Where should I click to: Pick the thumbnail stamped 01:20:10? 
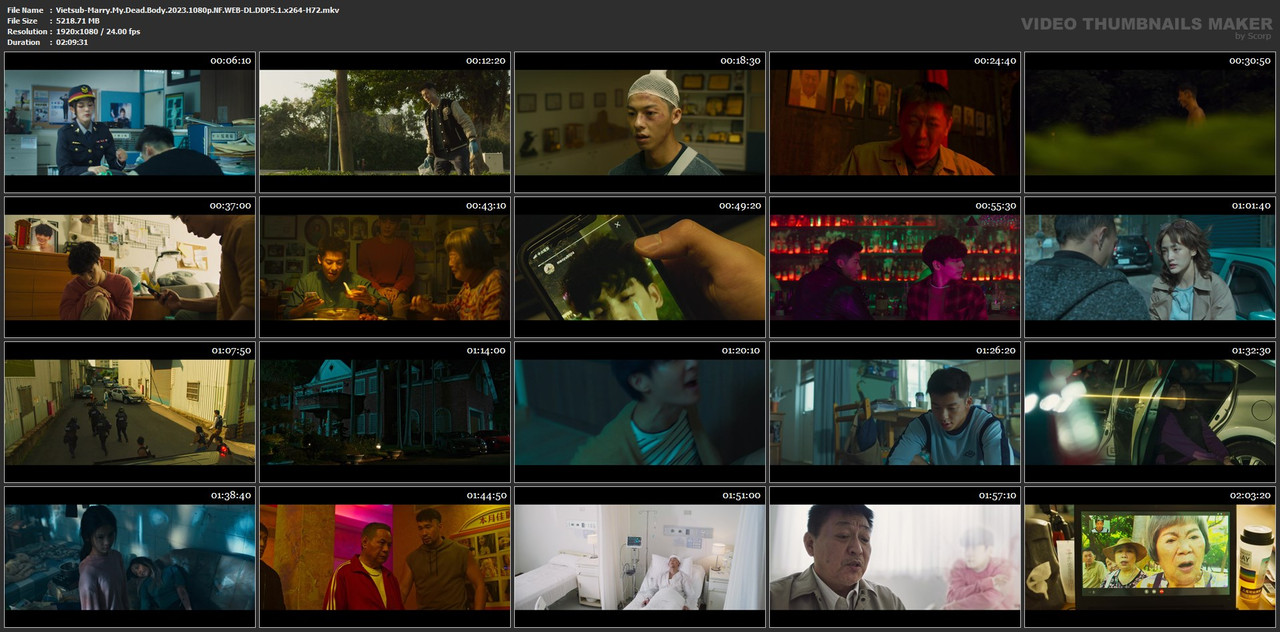(640, 412)
